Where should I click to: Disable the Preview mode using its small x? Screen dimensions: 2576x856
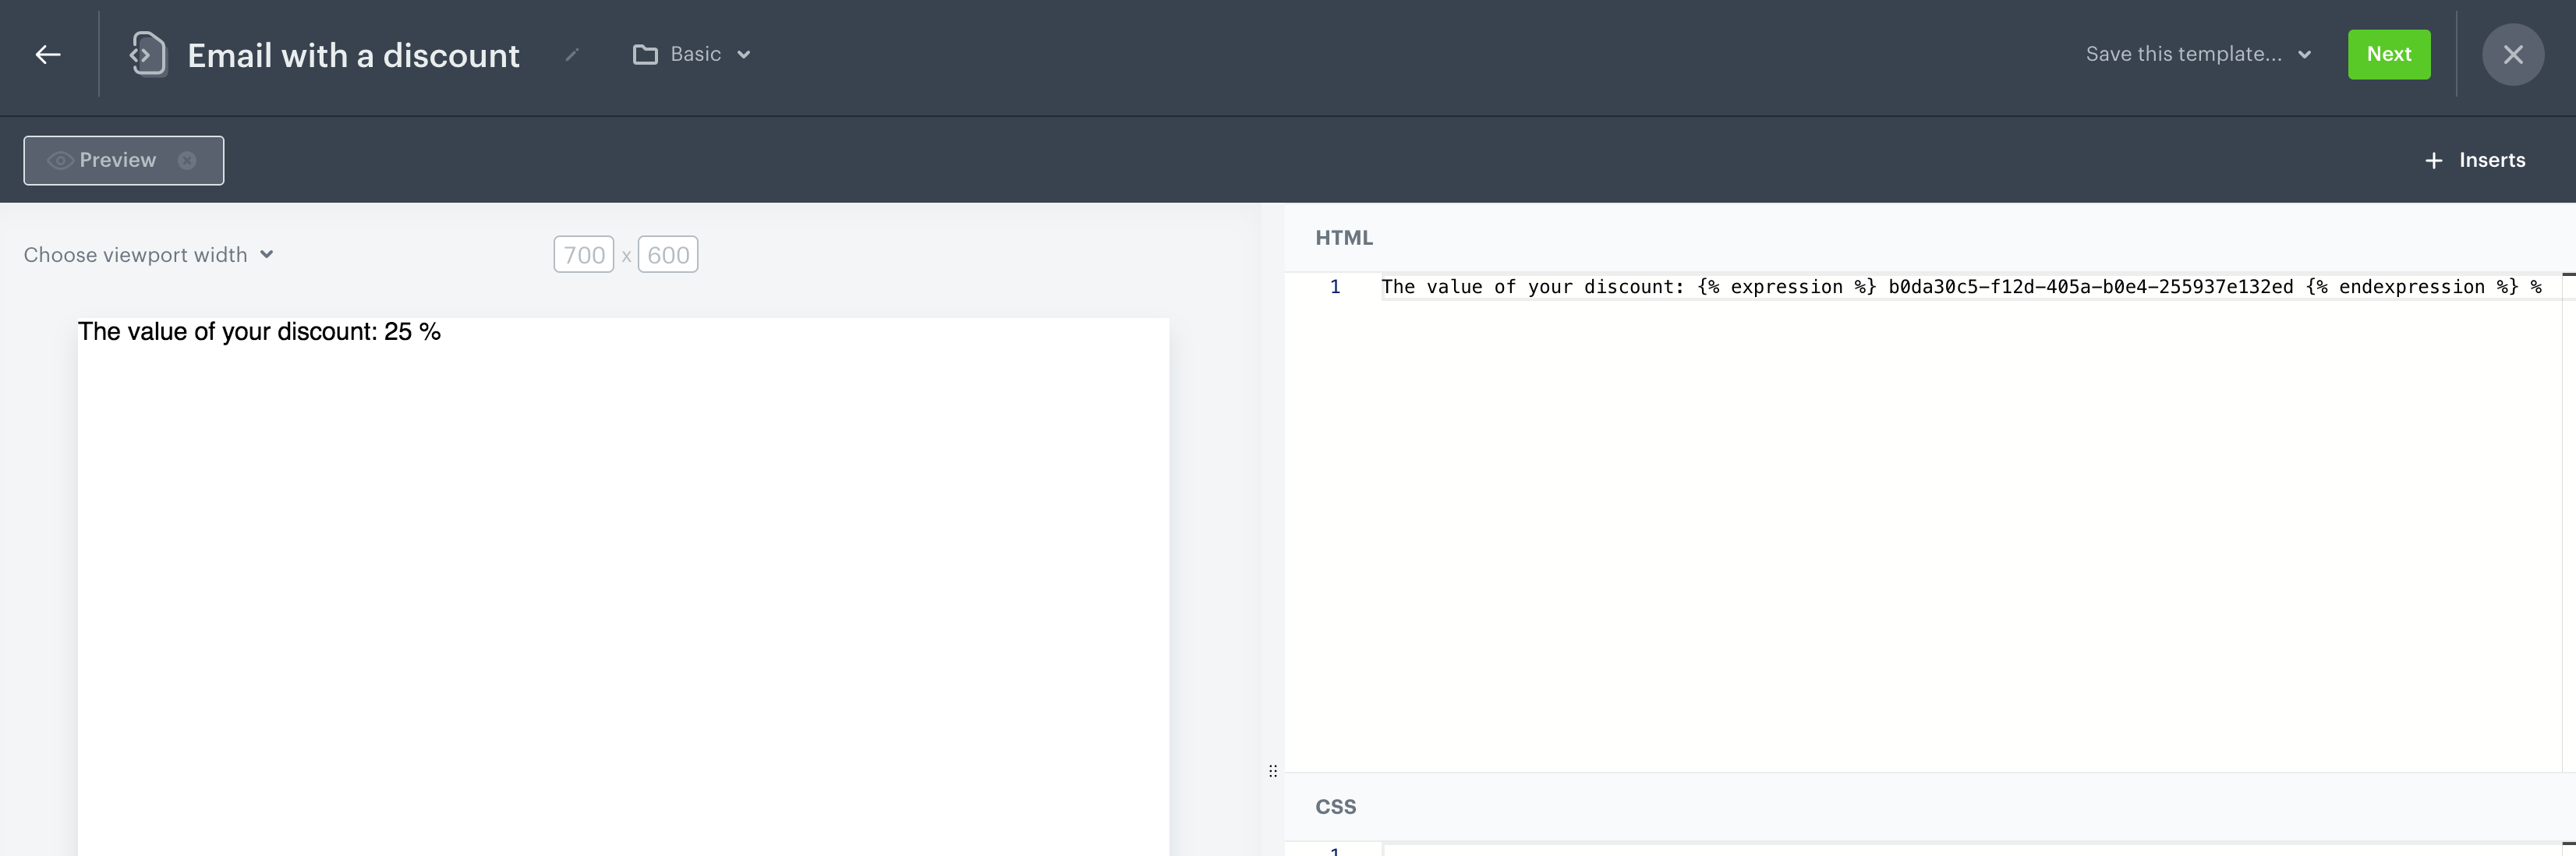click(x=188, y=160)
